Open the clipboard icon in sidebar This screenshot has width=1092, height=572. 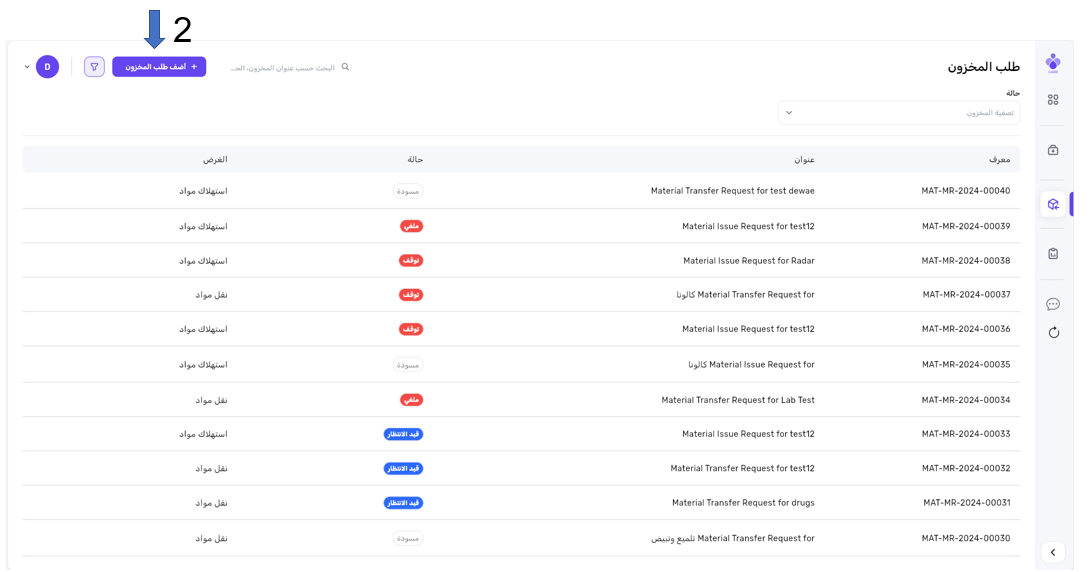[x=1053, y=254]
